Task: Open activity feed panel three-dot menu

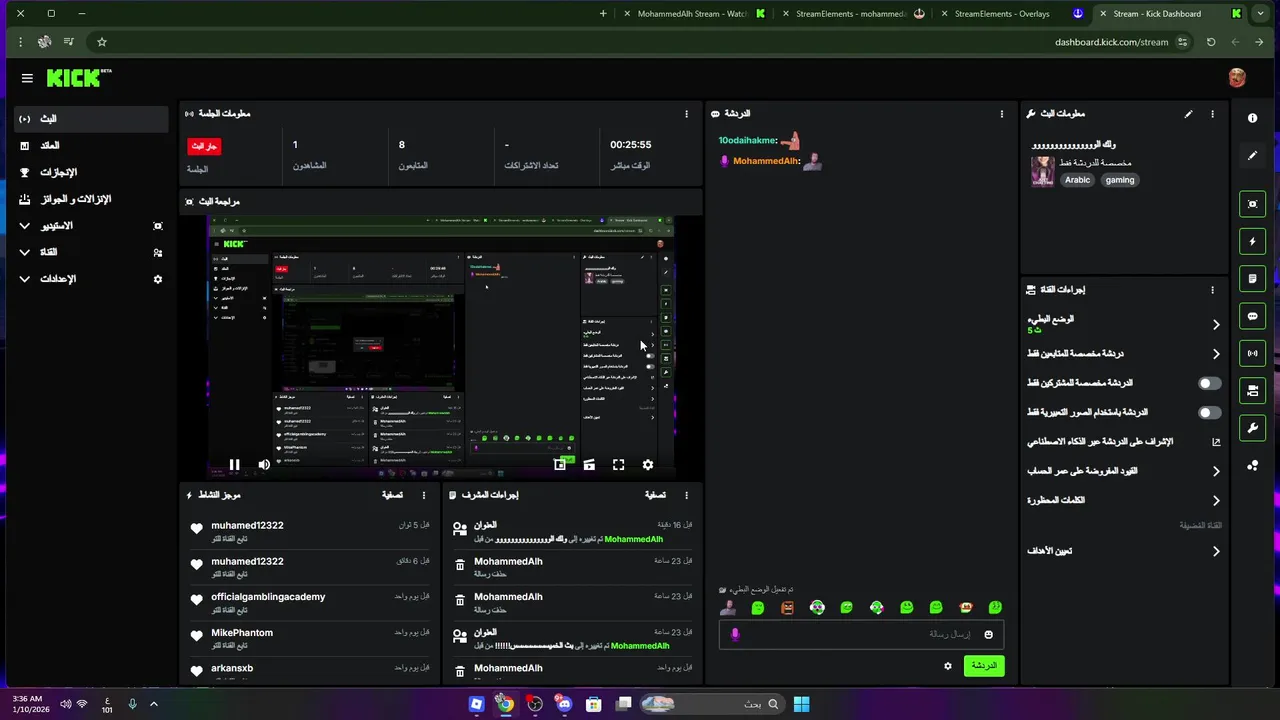Action: click(423, 495)
